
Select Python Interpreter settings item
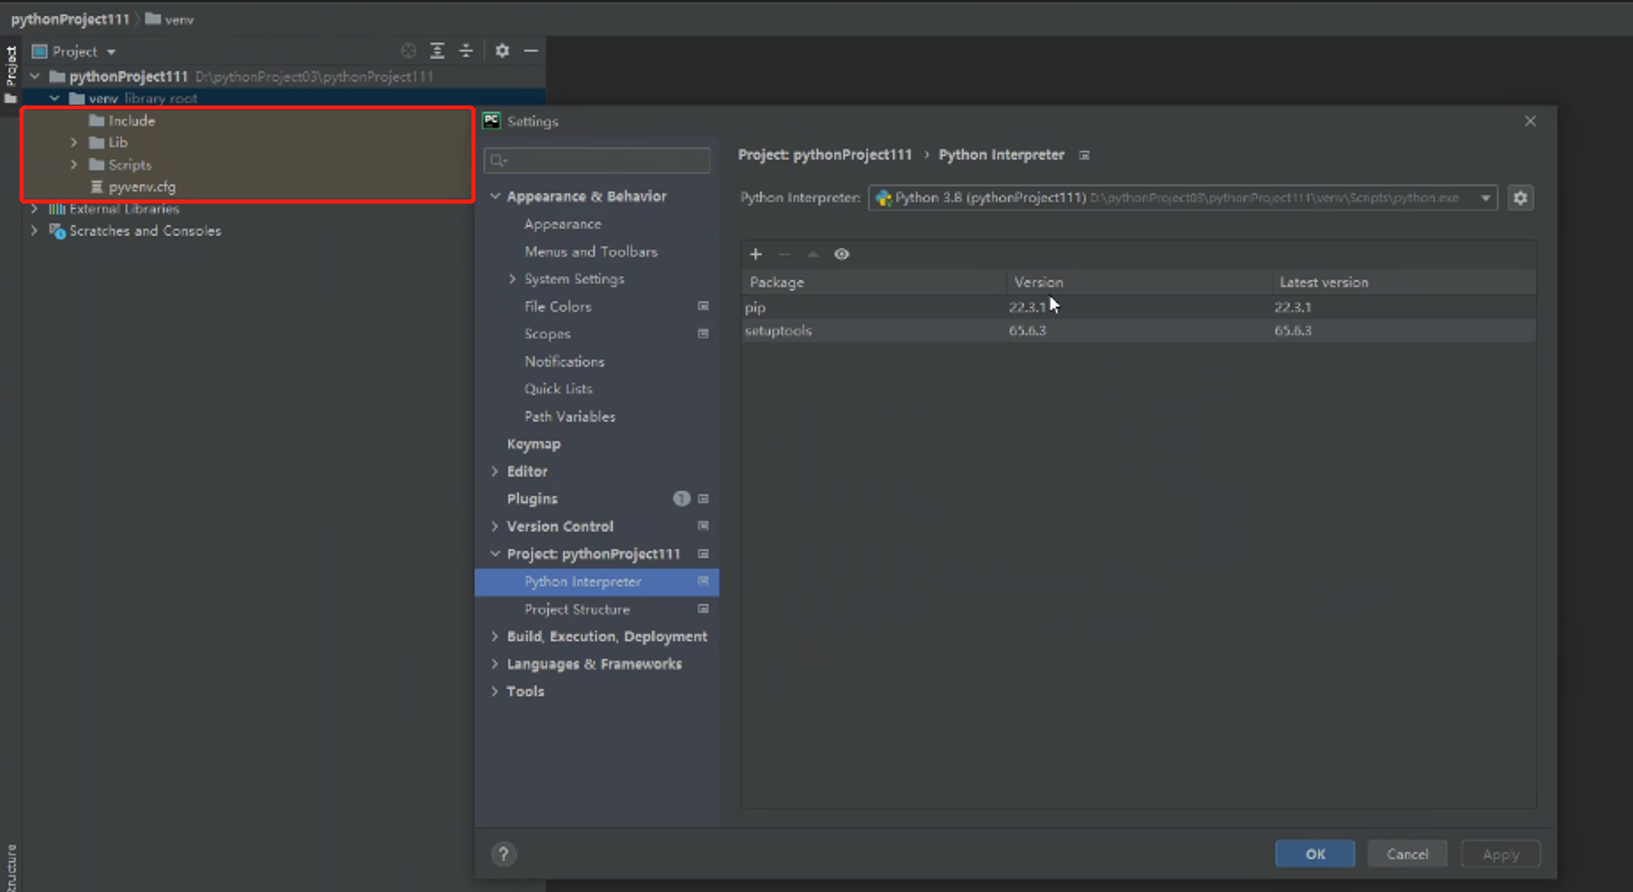[x=597, y=582]
